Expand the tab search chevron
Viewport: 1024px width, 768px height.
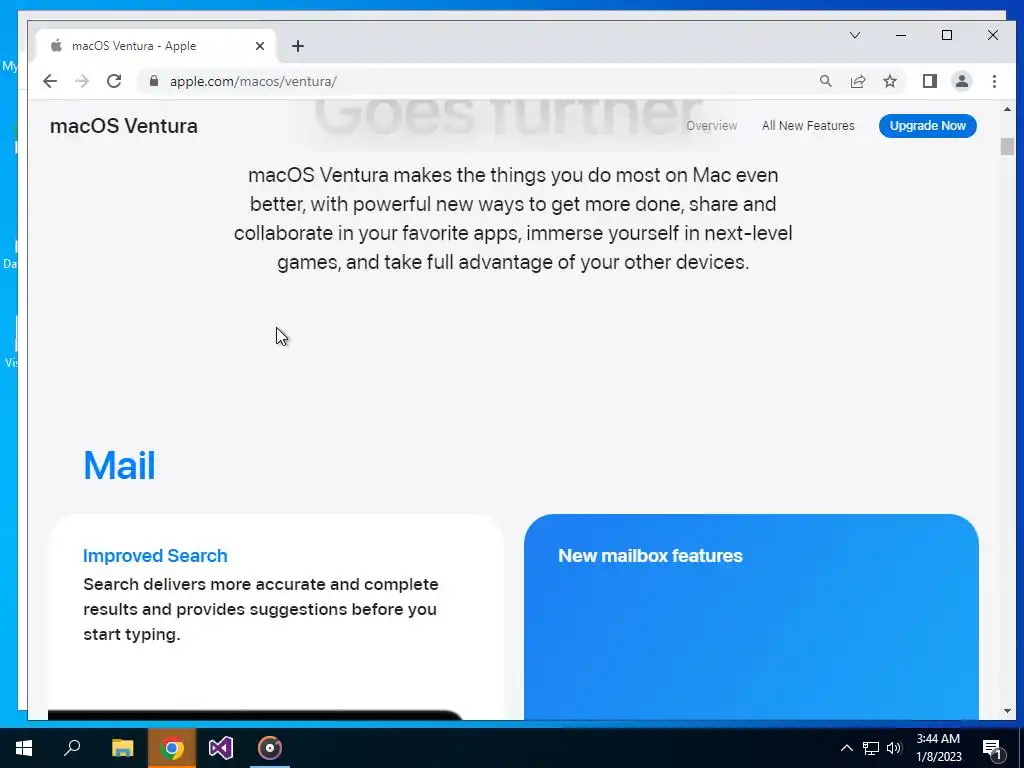point(855,35)
